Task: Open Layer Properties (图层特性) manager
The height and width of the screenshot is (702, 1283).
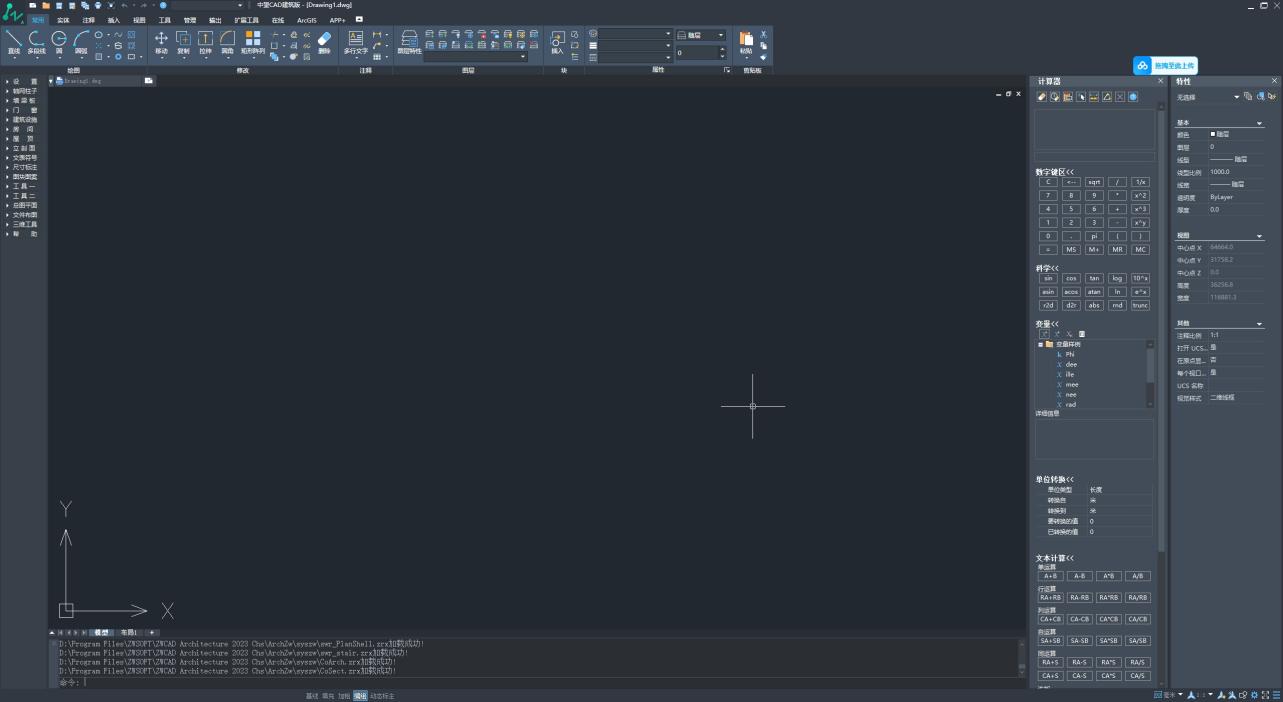Action: [409, 41]
